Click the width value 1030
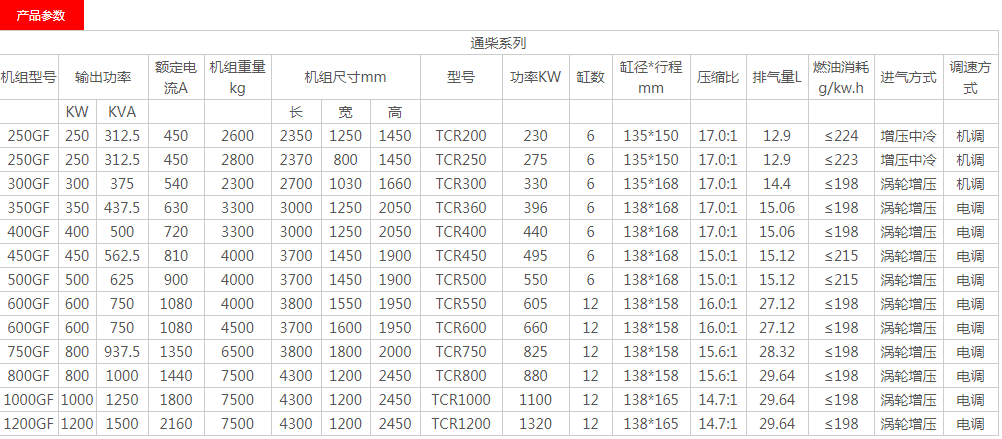Image resolution: width=1002 pixels, height=439 pixels. pos(346,184)
